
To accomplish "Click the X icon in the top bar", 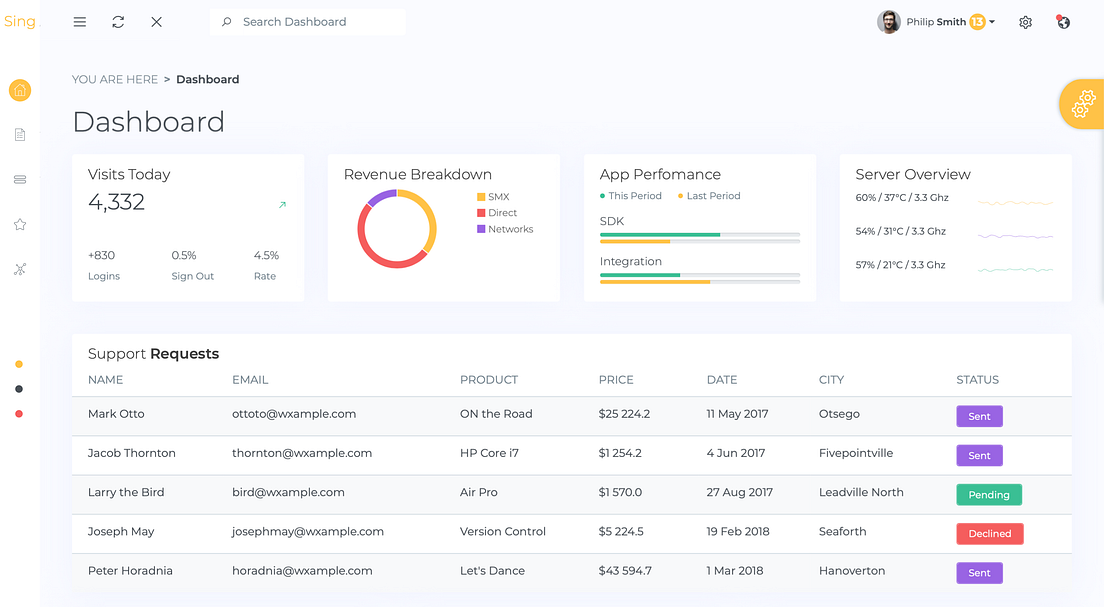I will pyautogui.click(x=156, y=21).
